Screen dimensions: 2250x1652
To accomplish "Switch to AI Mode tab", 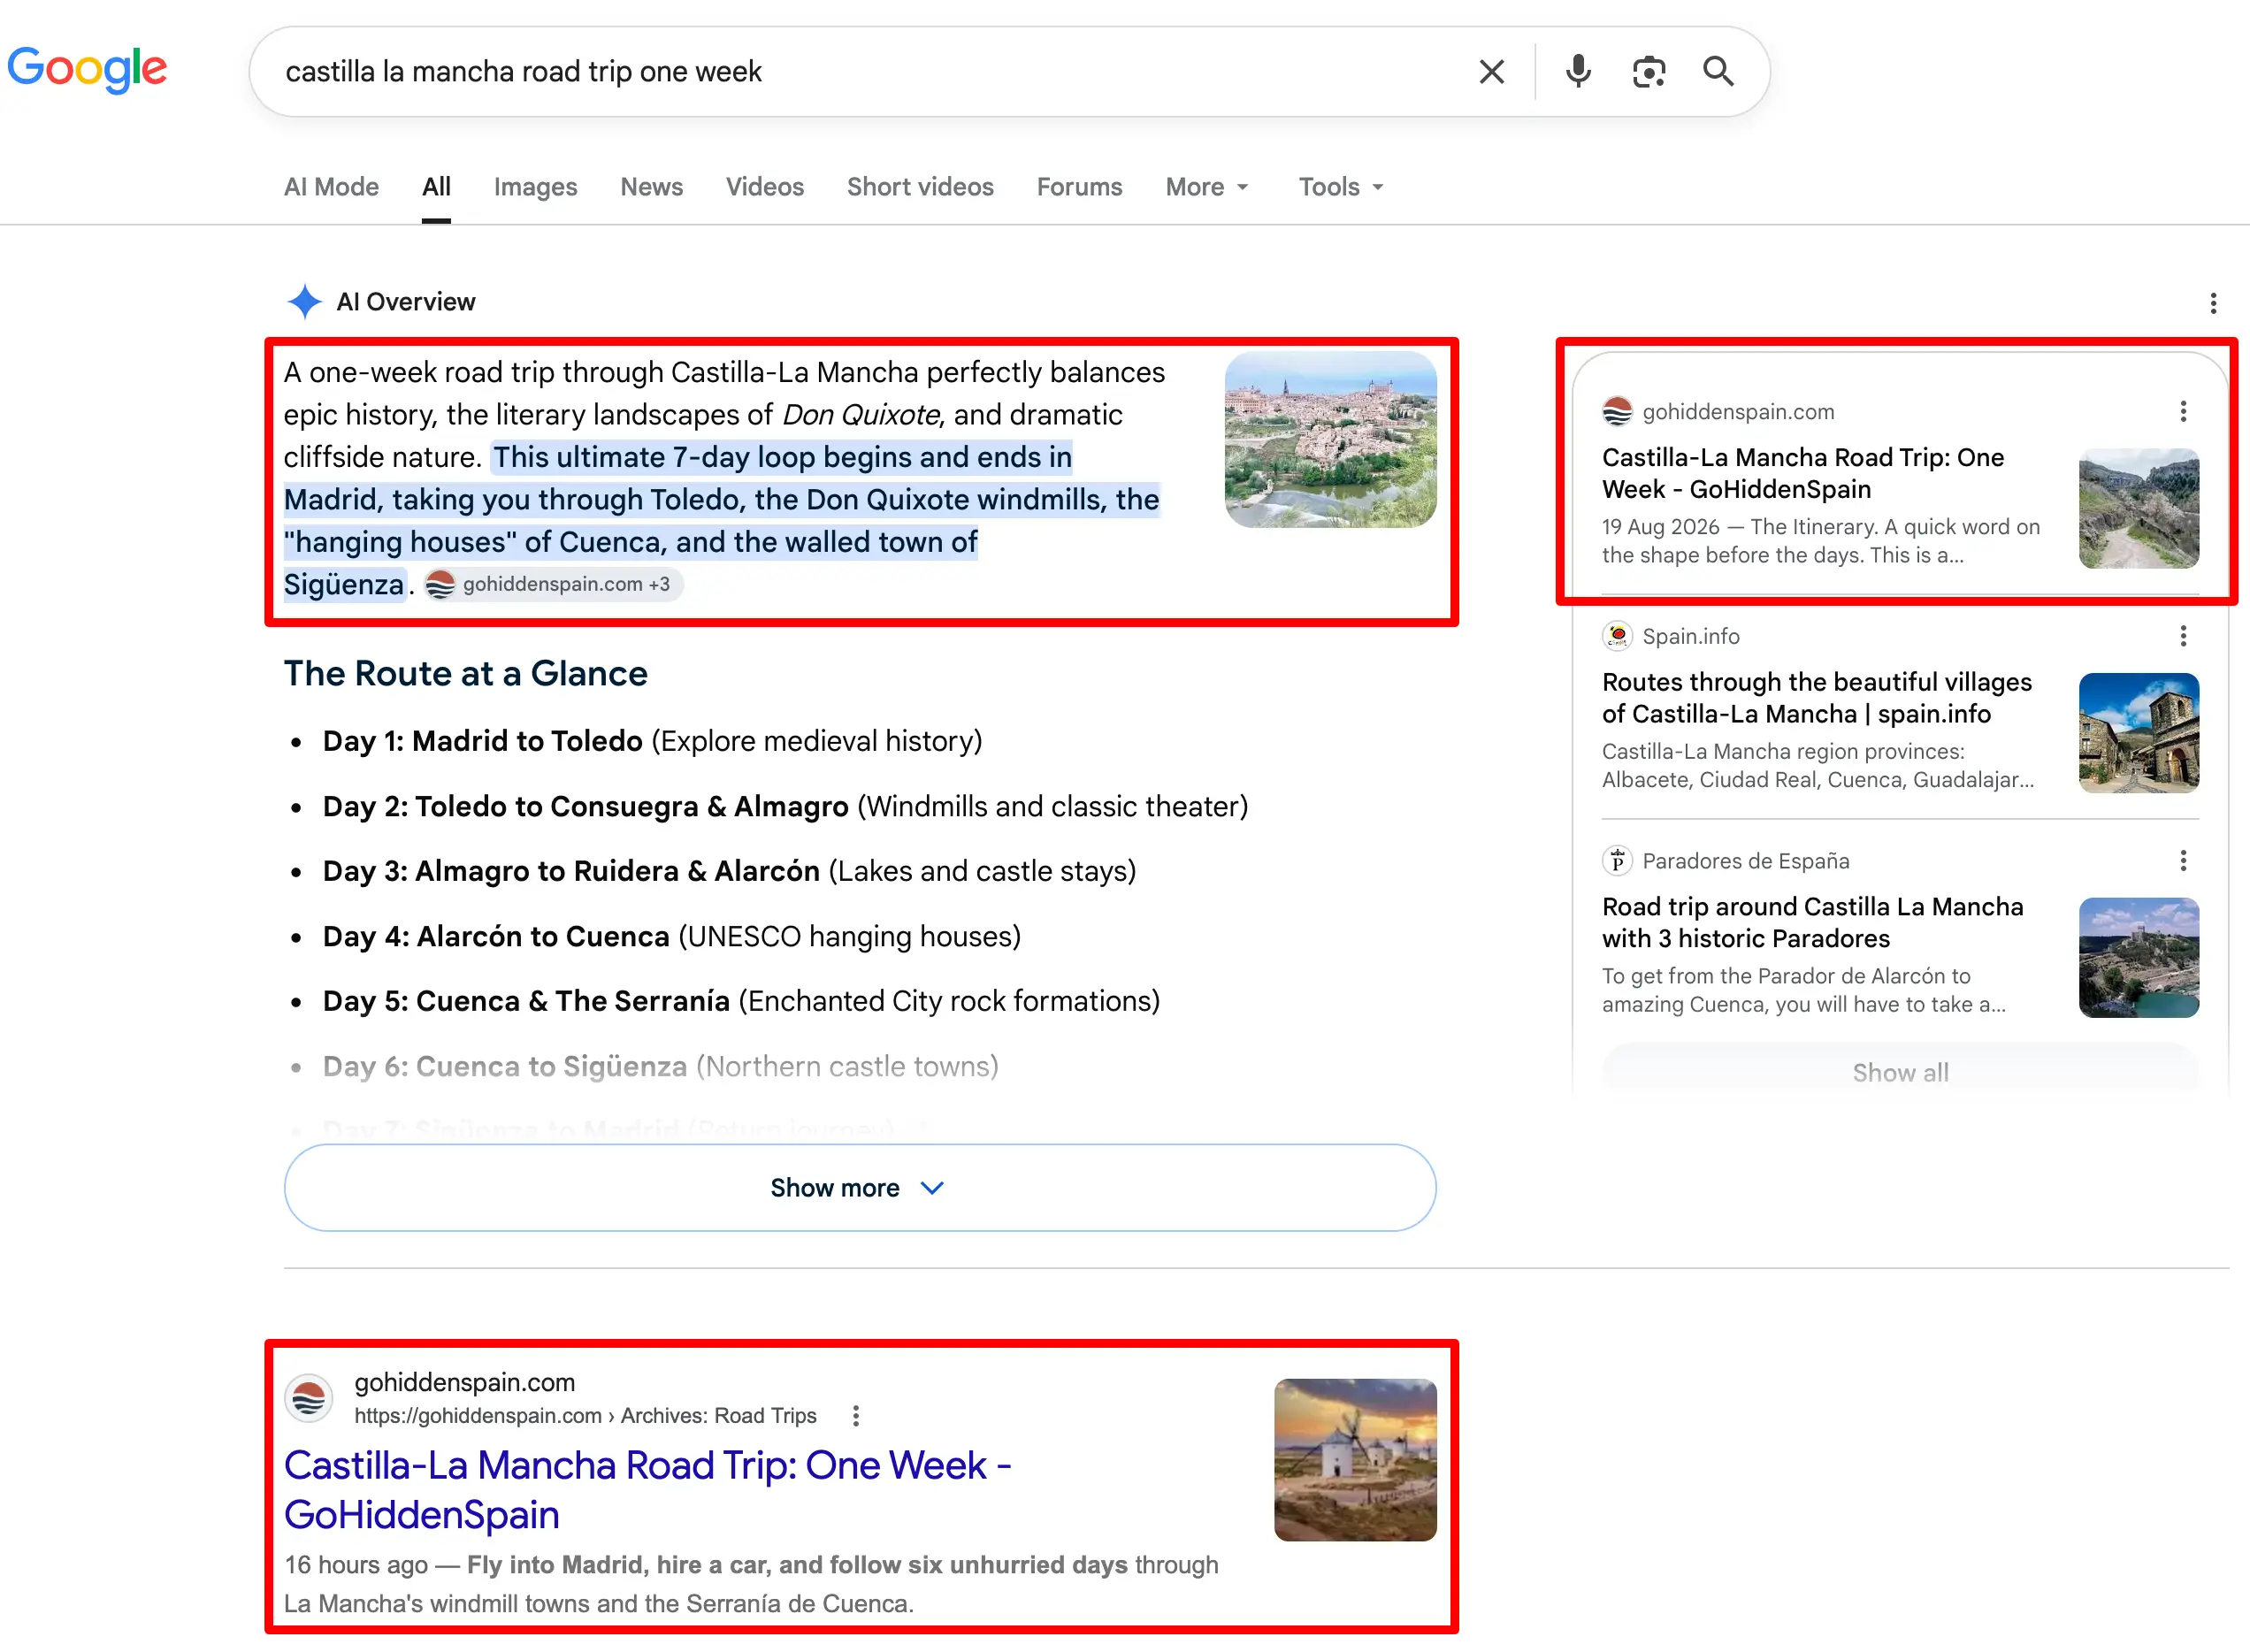I will coord(331,187).
